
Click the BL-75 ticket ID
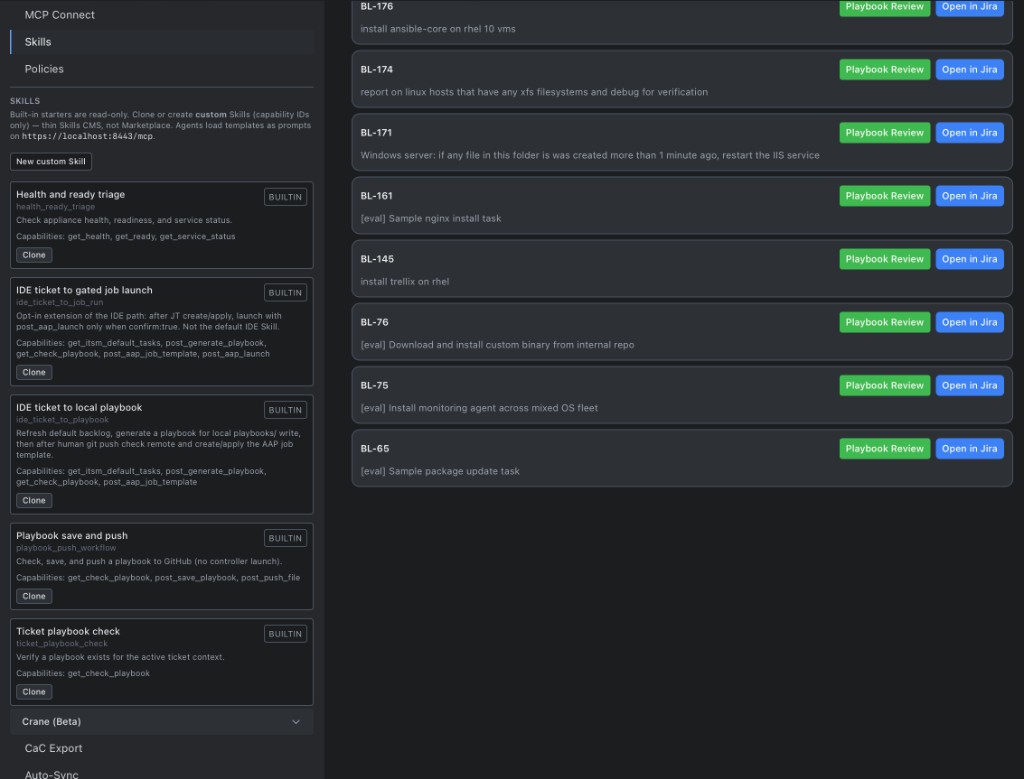(374, 385)
